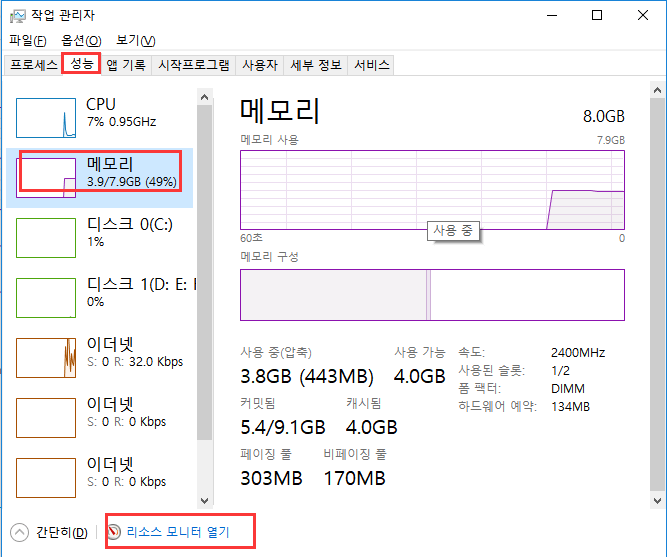
Task: Select the CPU usage graph thumbnail
Action: pos(46,118)
